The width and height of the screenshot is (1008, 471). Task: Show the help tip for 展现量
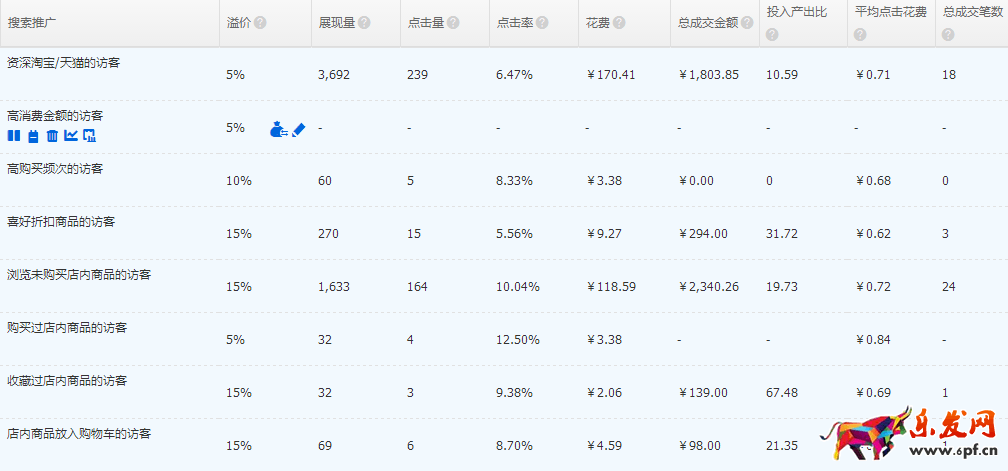[364, 23]
